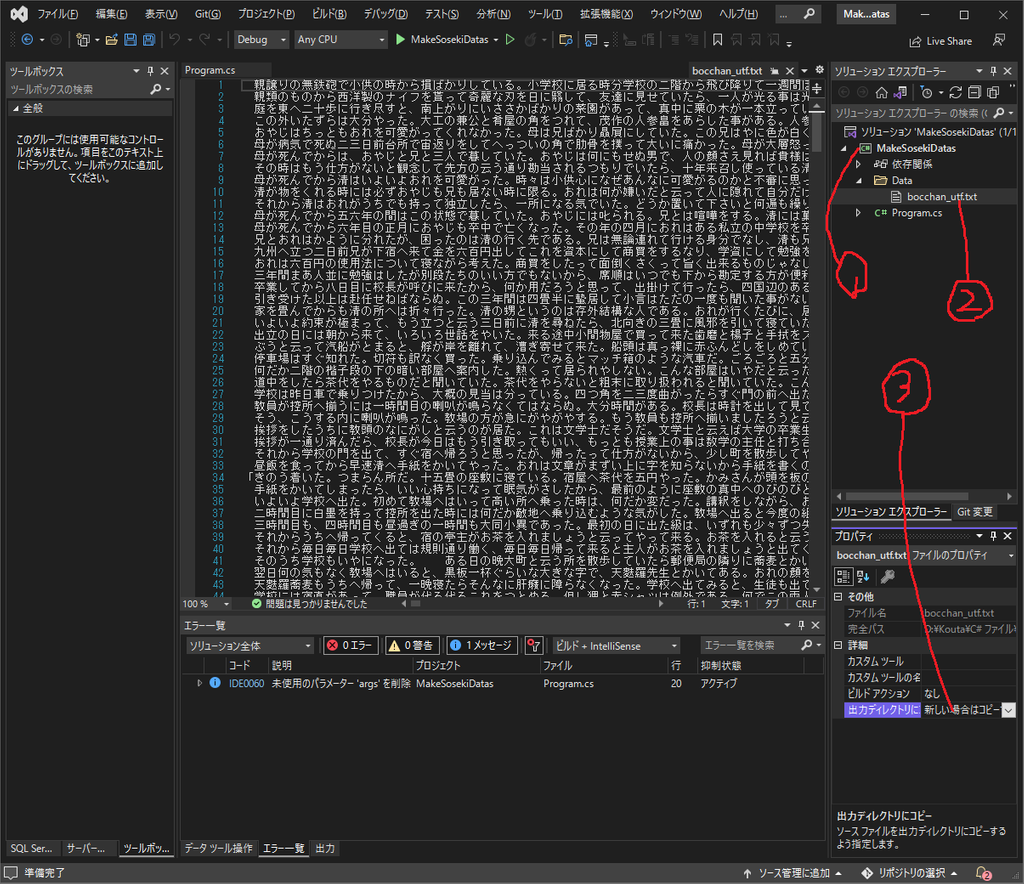
Task: Click the notification bell in the status bar
Action: [984, 873]
